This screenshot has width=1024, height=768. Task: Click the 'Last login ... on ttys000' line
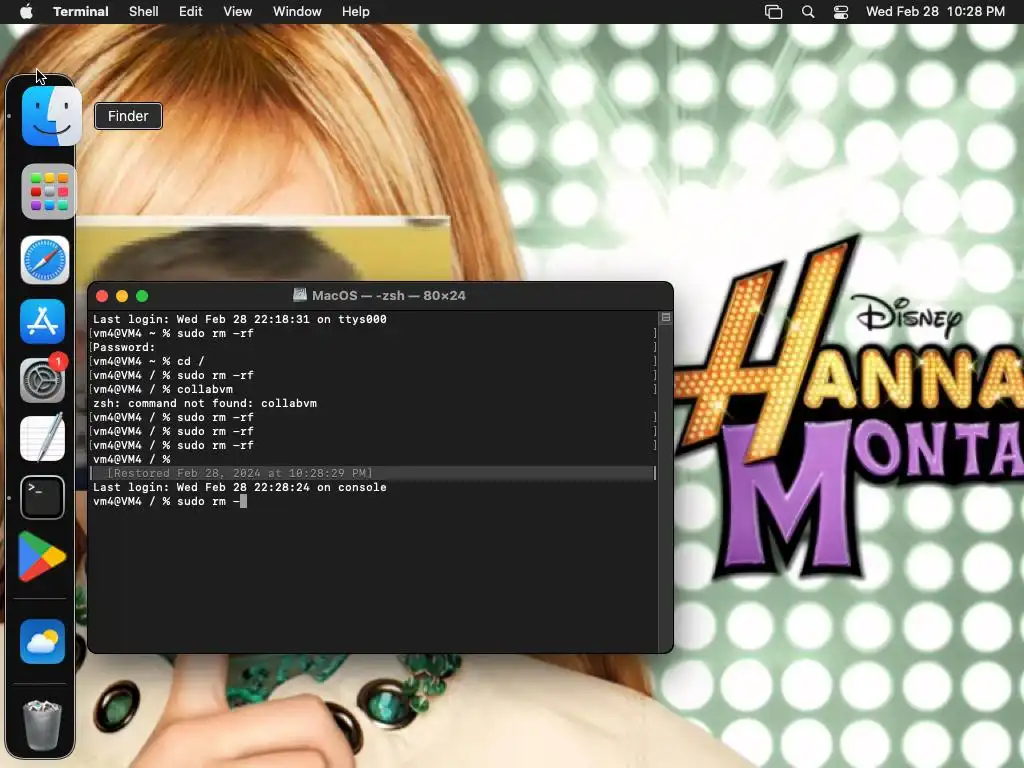point(240,319)
